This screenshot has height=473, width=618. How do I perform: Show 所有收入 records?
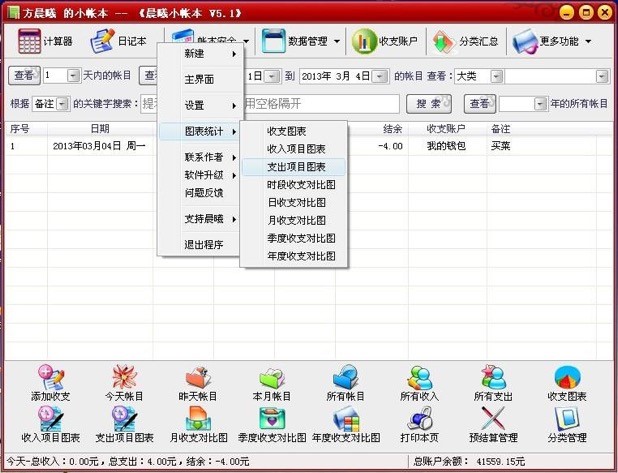(x=419, y=383)
